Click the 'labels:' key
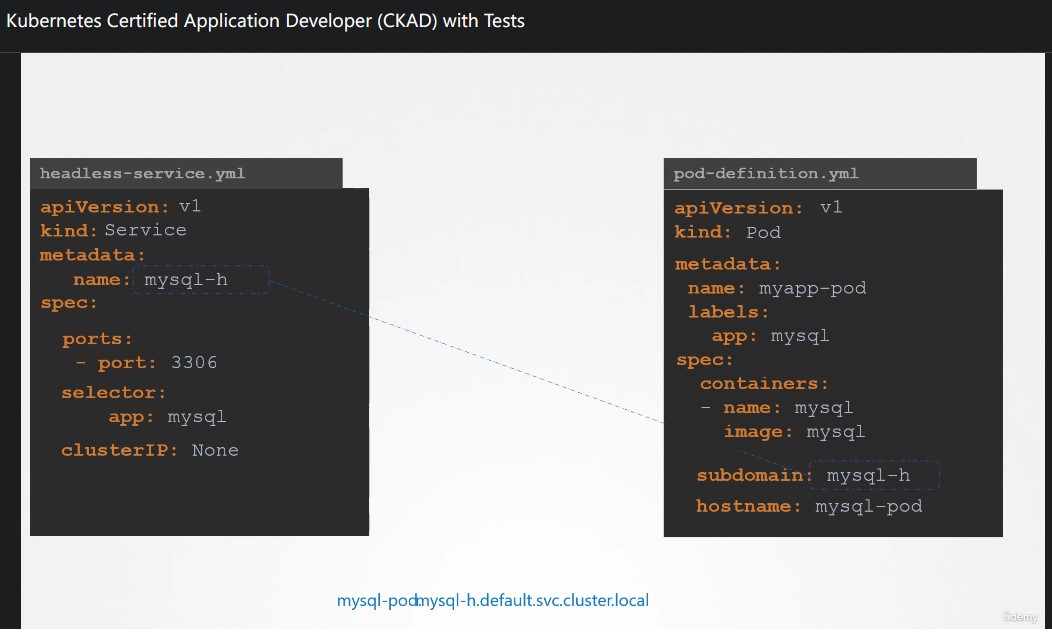 click(x=728, y=312)
